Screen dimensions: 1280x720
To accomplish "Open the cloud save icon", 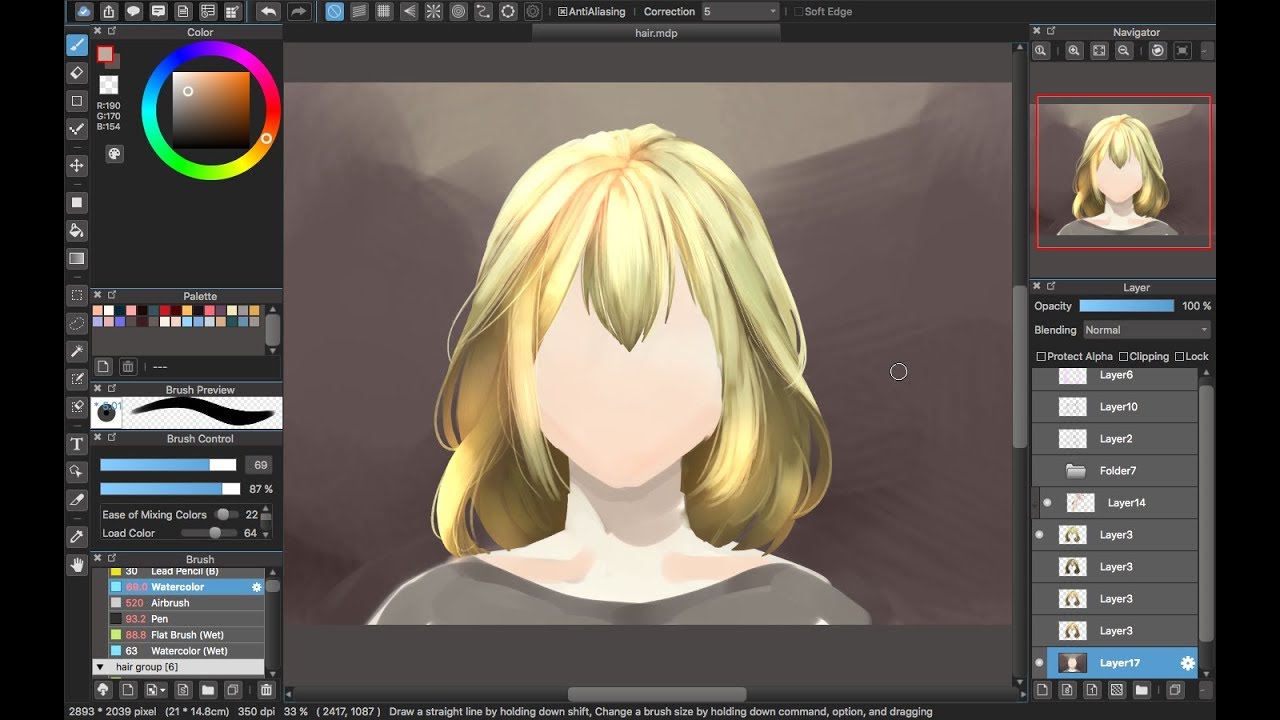I will pyautogui.click(x=84, y=11).
